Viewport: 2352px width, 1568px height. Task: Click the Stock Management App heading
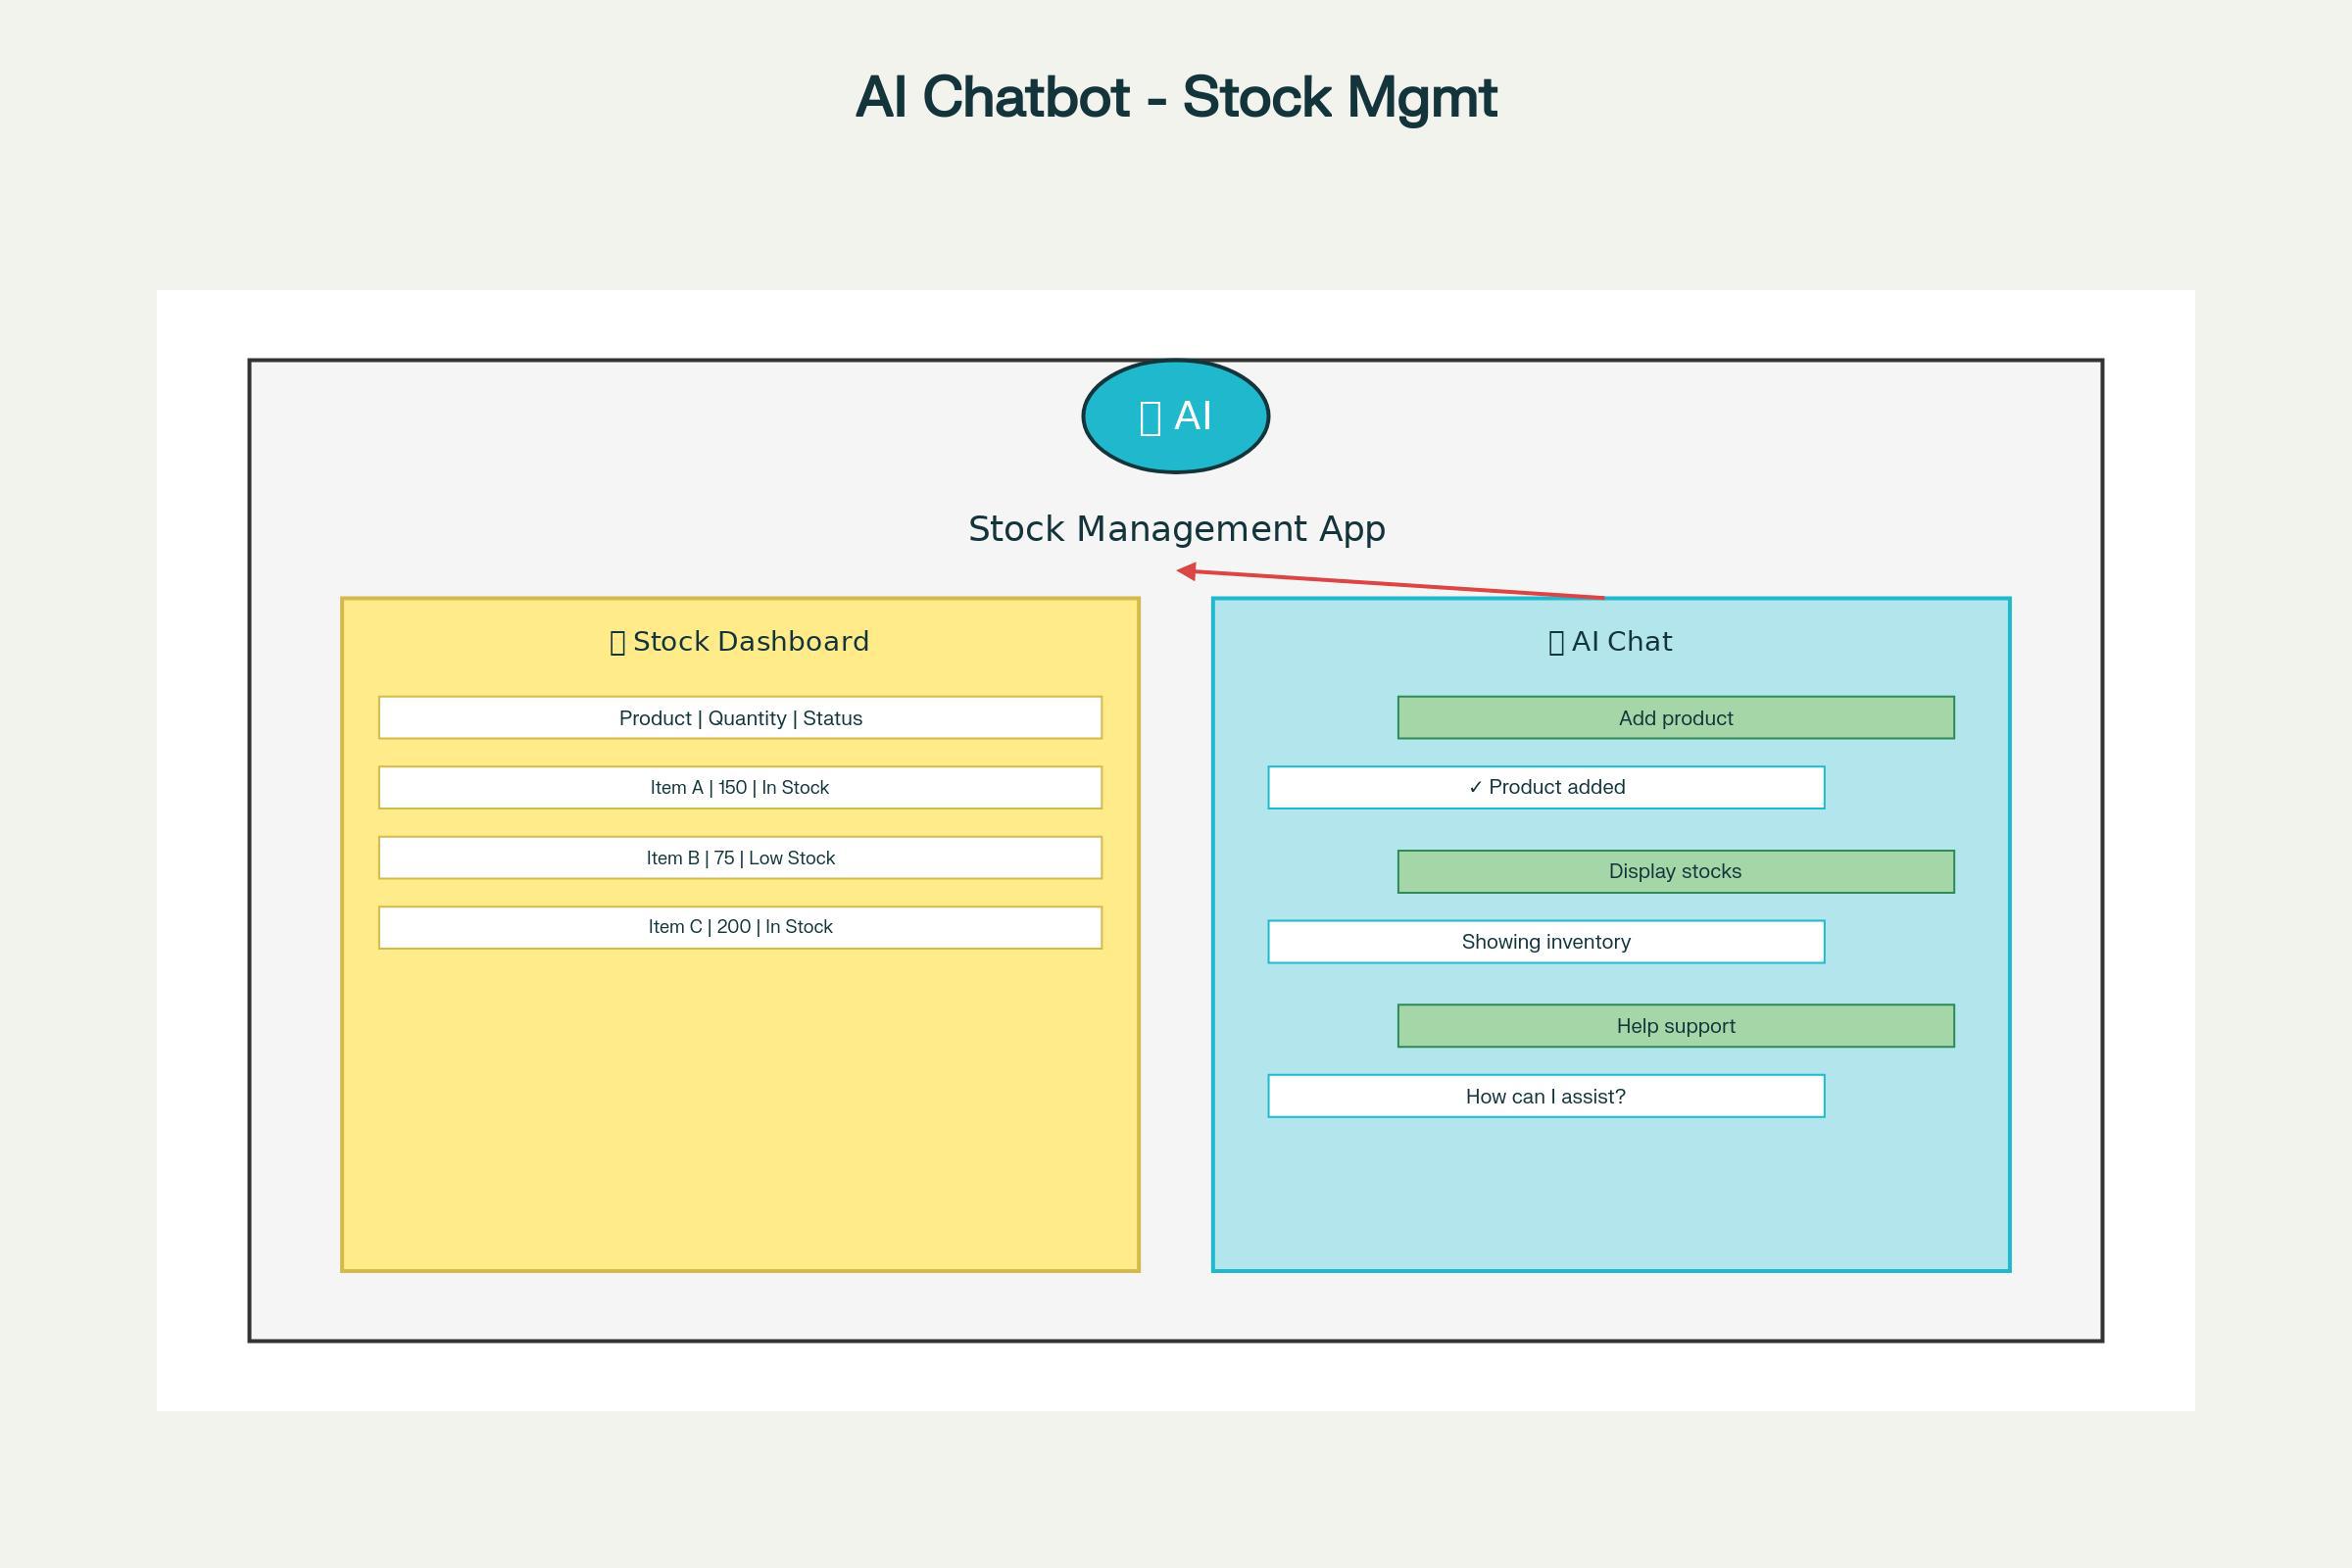pyautogui.click(x=1176, y=528)
